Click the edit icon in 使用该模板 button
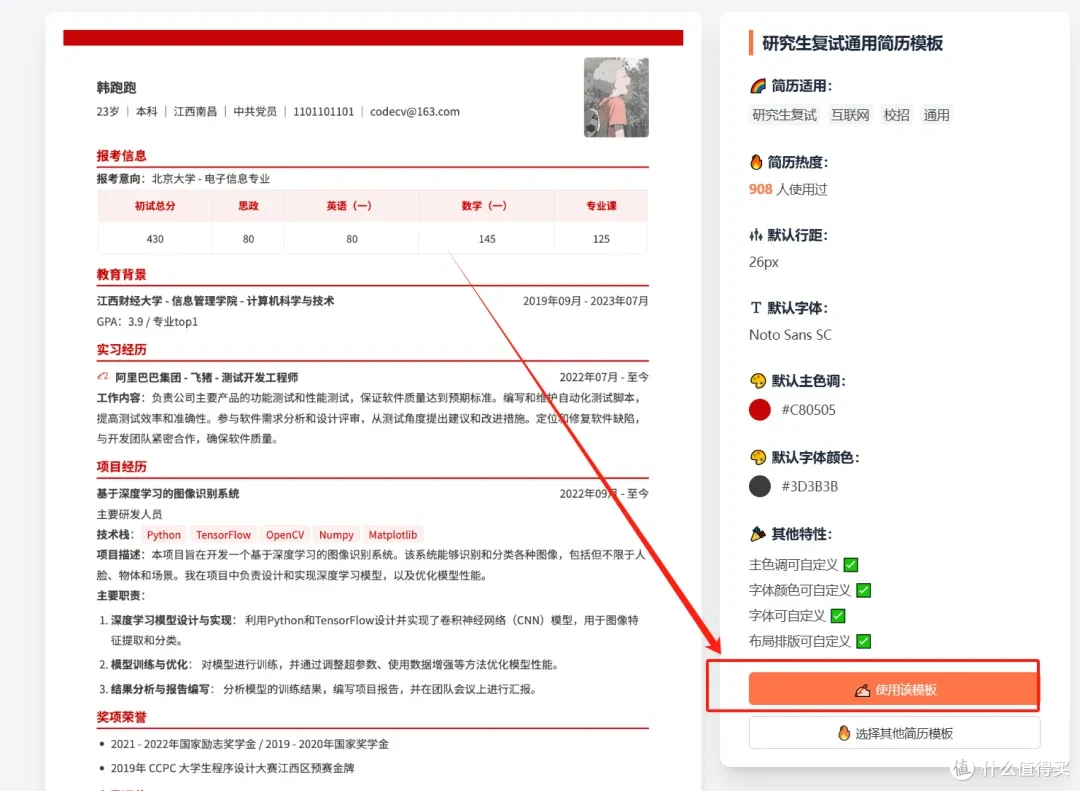Screen dimensions: 1080x791 tap(862, 690)
